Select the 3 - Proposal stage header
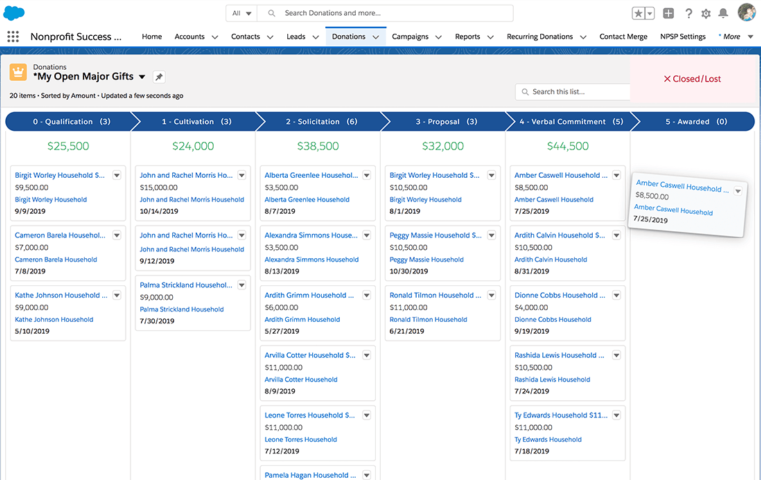The width and height of the screenshot is (761, 480). point(445,122)
